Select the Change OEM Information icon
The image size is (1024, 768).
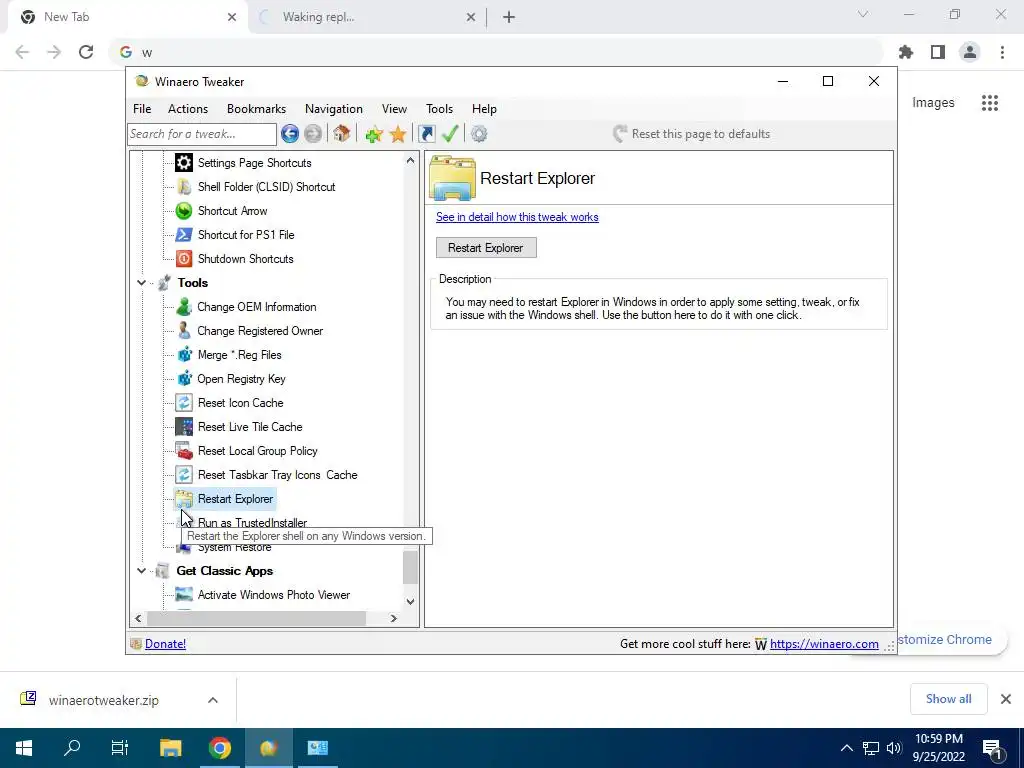[184, 307]
